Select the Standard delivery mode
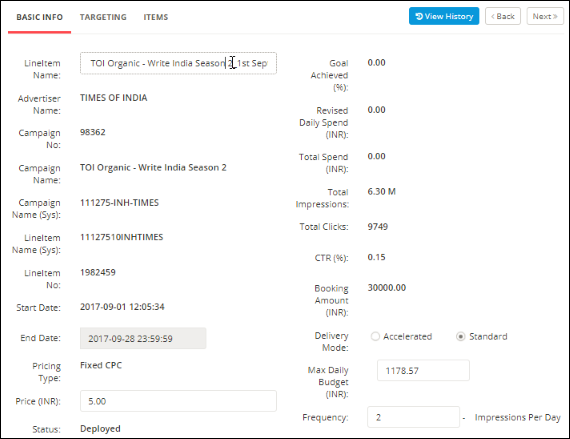Screen dimensions: 570x439 click(460, 337)
